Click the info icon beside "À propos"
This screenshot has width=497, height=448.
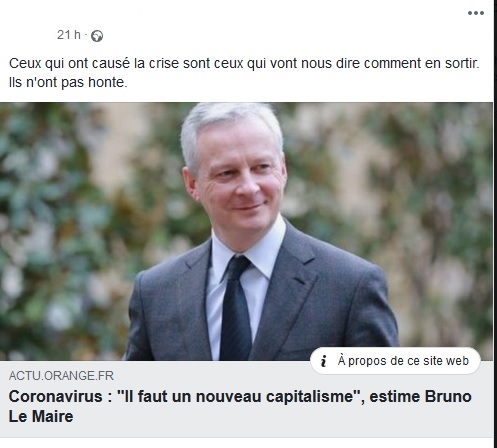pos(323,361)
